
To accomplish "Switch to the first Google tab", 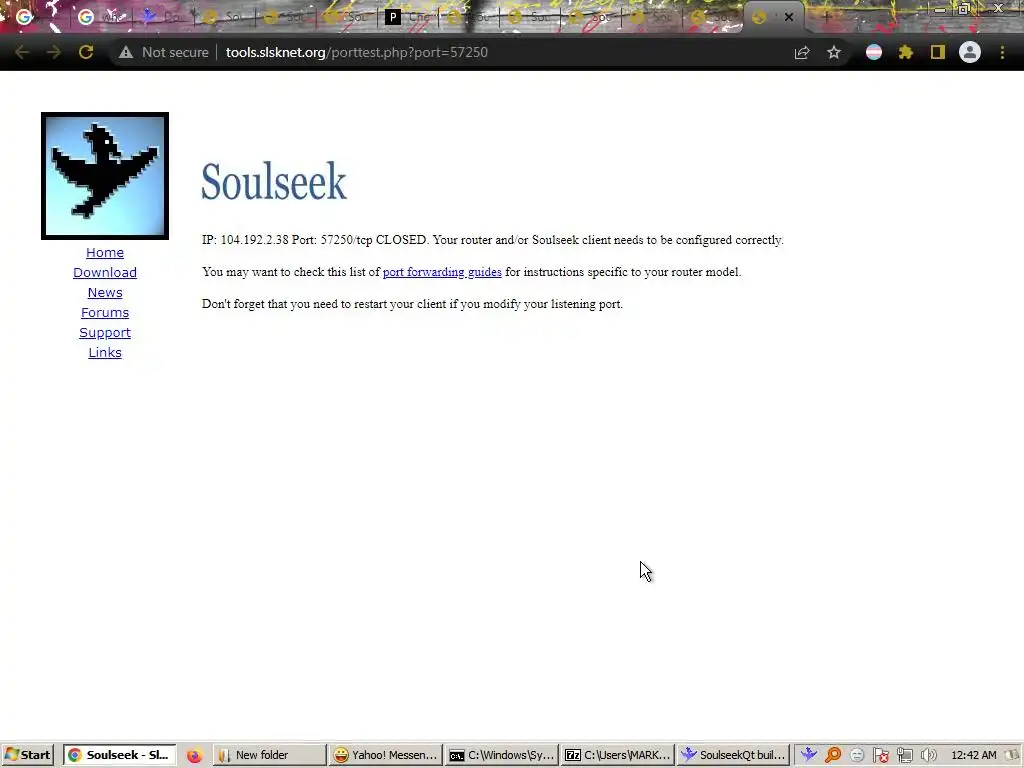I will coord(24,17).
